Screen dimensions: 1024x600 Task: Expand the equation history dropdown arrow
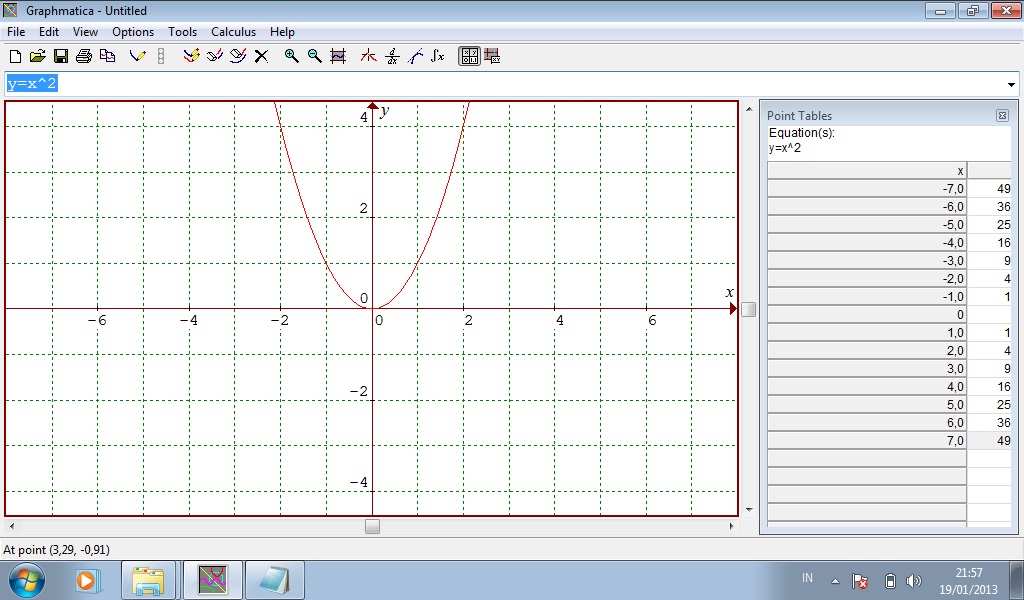tap(1011, 84)
